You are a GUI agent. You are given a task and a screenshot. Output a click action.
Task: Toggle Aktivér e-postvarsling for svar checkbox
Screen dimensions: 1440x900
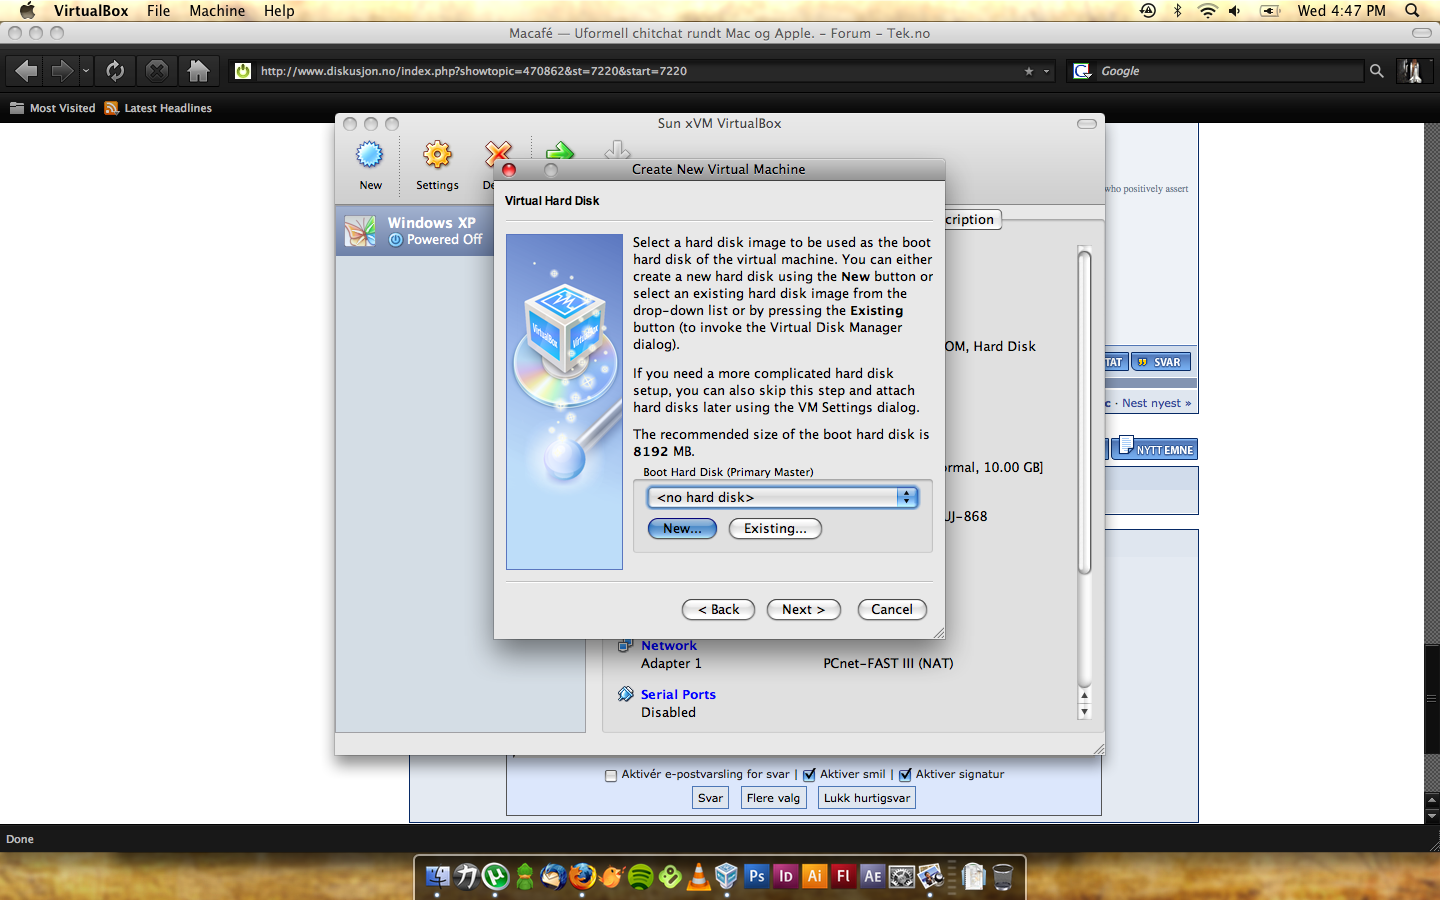pos(611,775)
